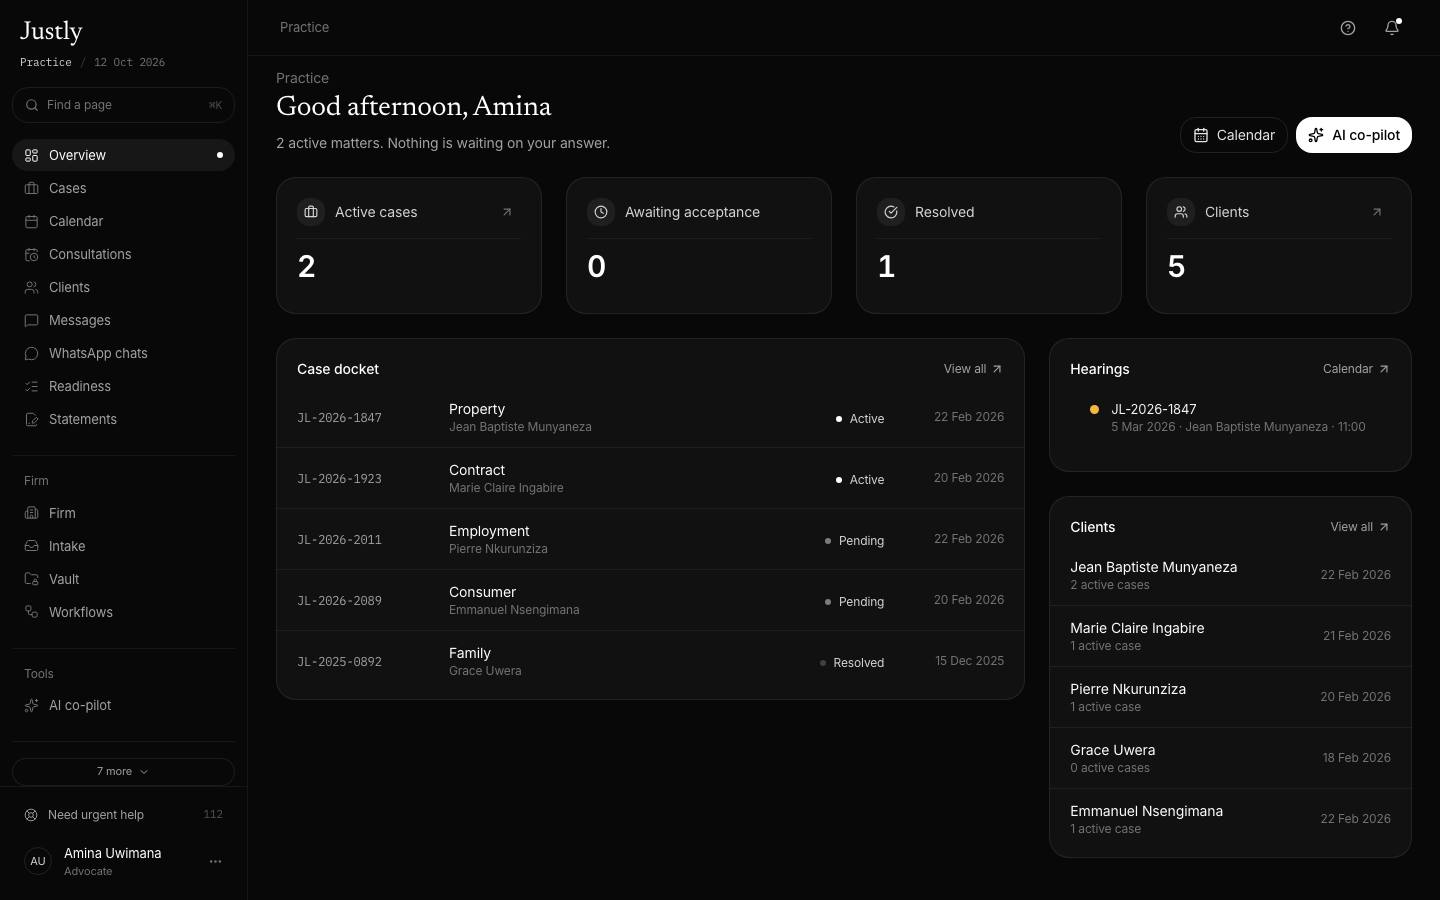Launch the AI co-pilot header button

pyautogui.click(x=1354, y=135)
